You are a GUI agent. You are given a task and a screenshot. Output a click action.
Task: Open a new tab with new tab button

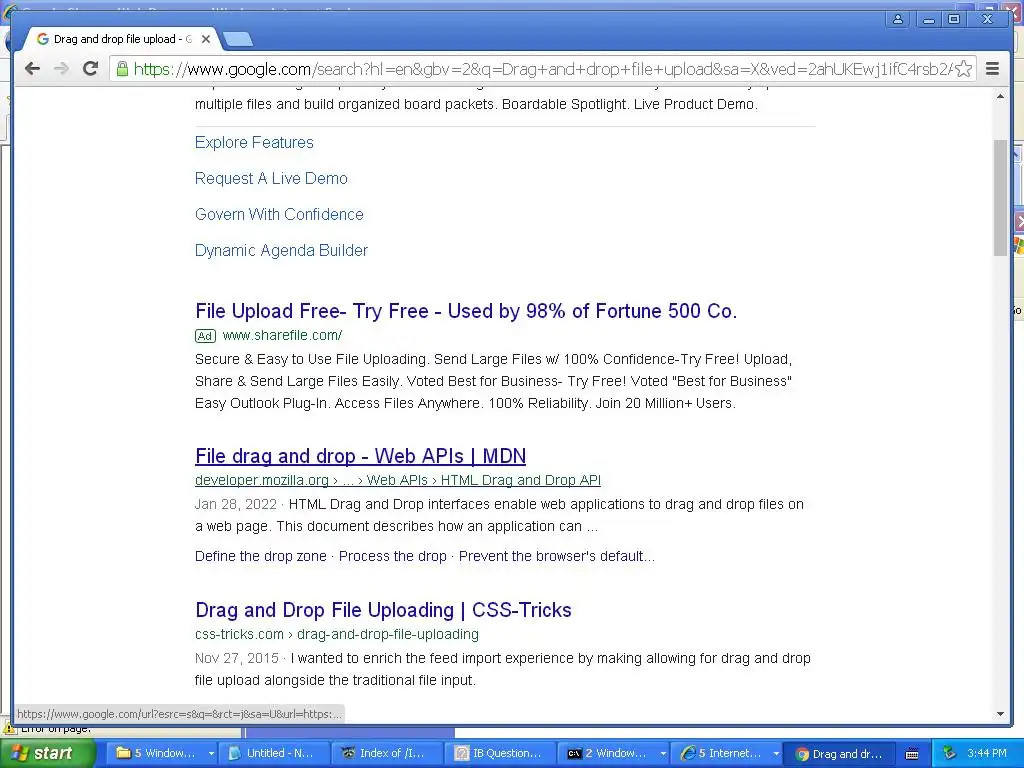(238, 39)
